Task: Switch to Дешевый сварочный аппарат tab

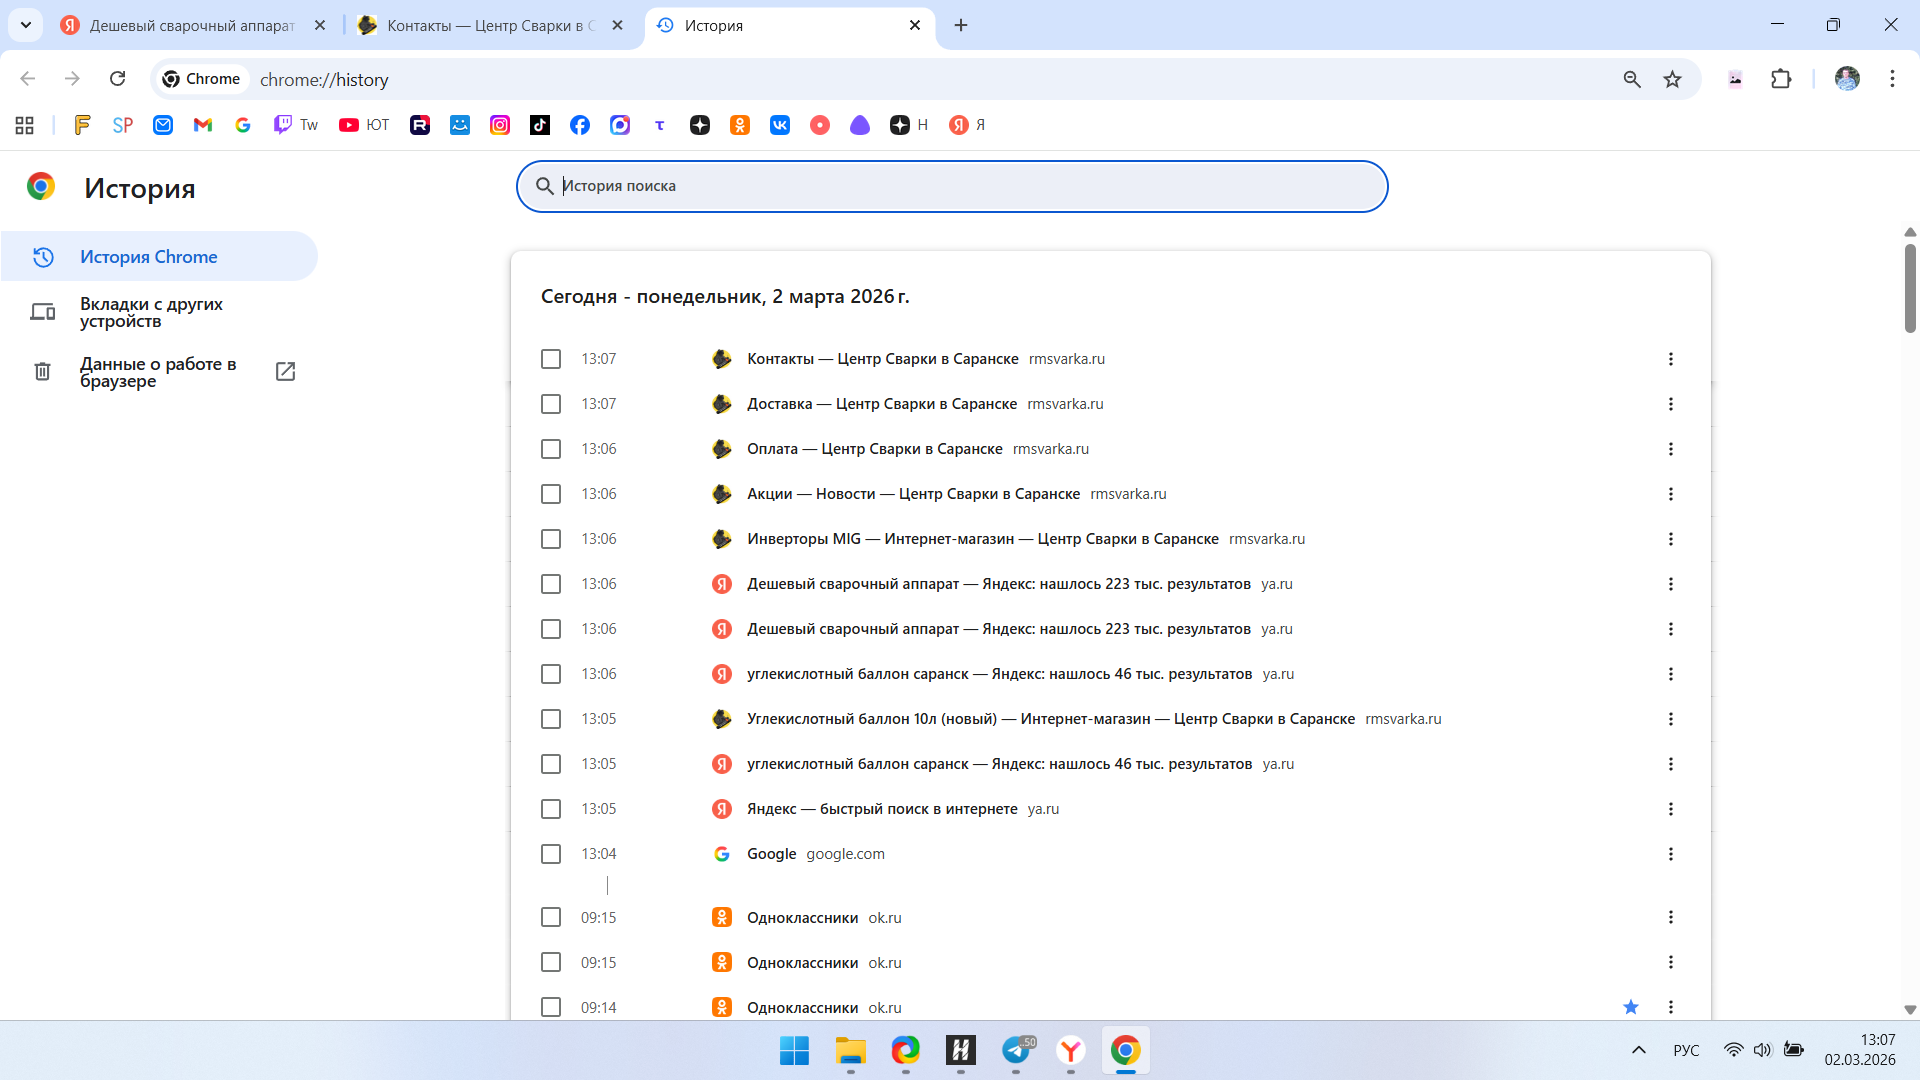Action: click(190, 25)
